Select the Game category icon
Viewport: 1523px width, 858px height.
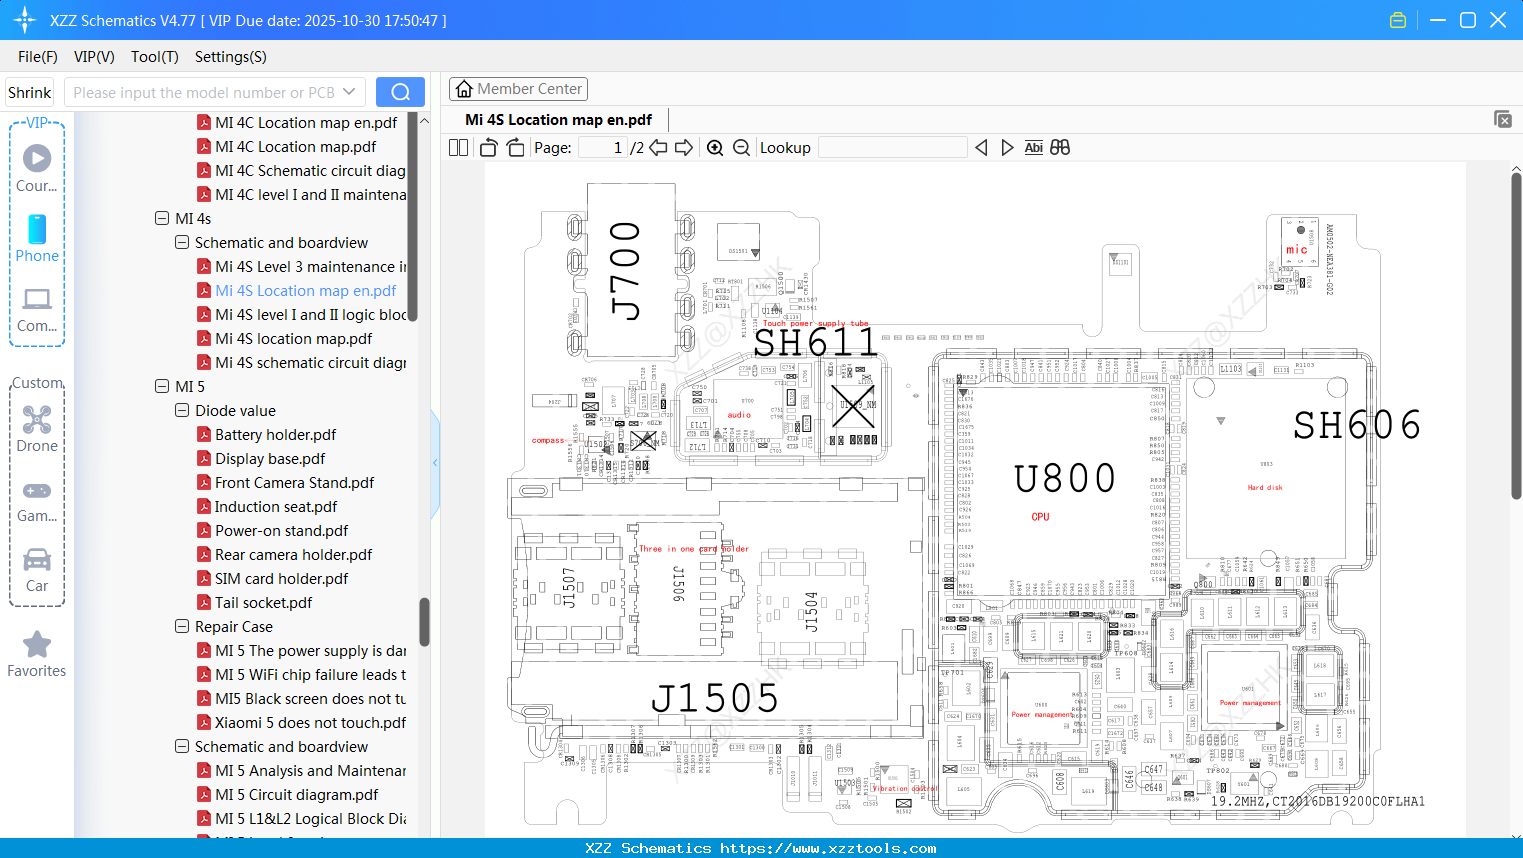point(36,498)
